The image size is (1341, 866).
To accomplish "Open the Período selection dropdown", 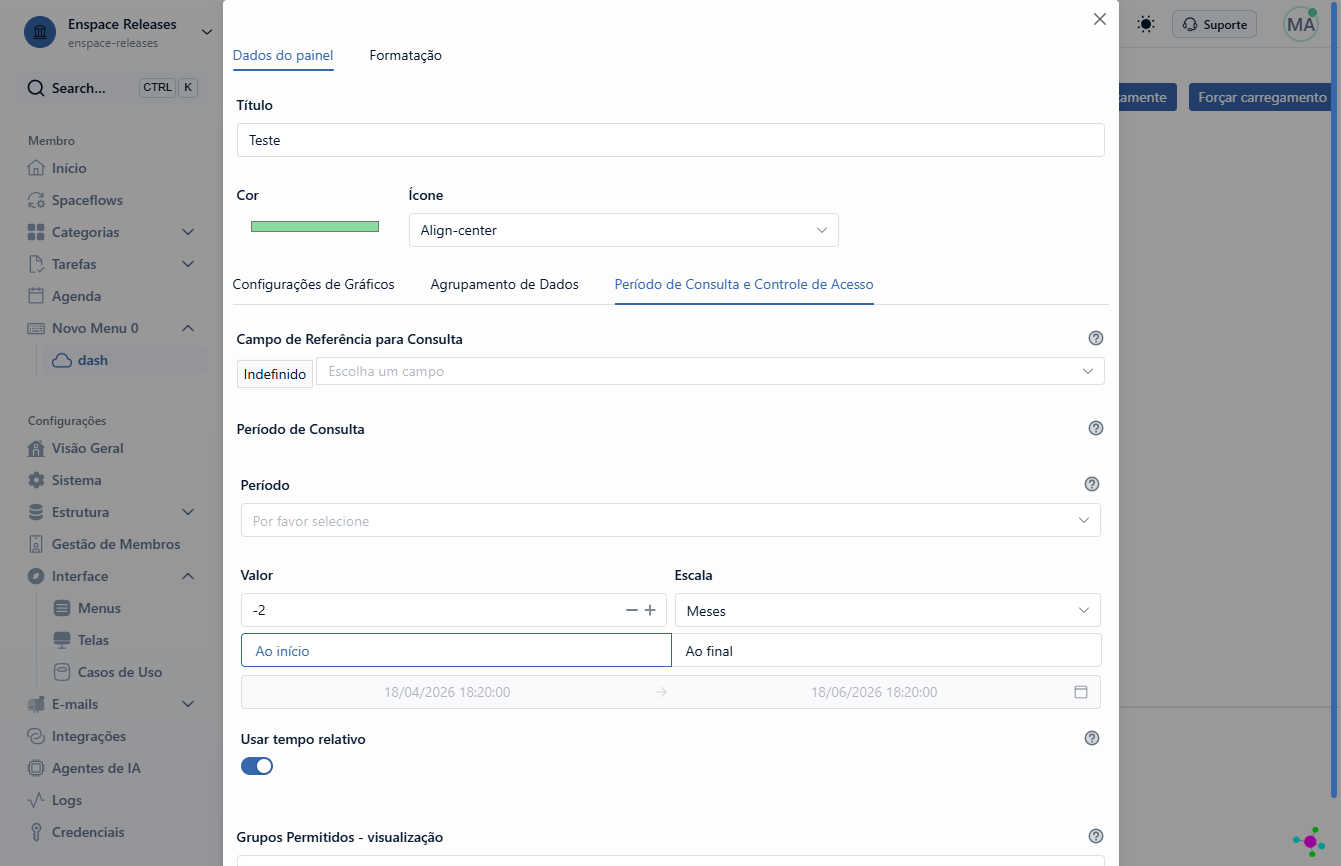I will [671, 520].
